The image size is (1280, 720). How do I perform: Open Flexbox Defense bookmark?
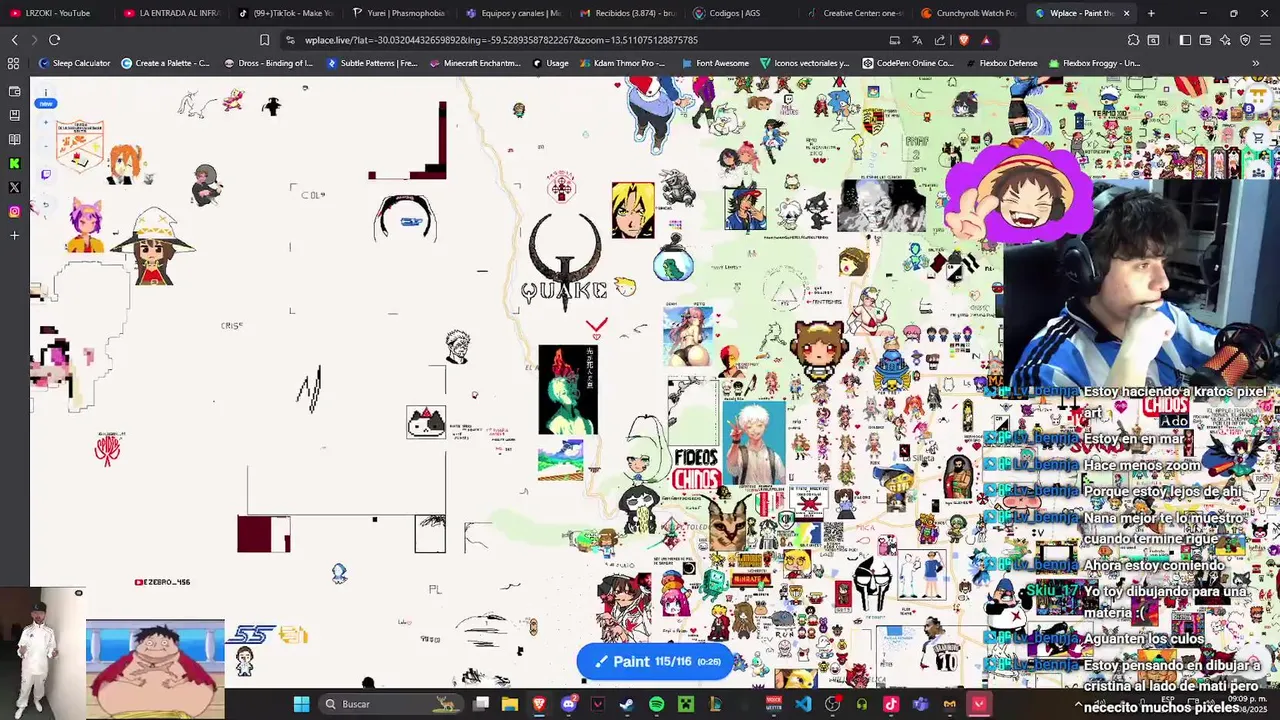pos(1001,63)
